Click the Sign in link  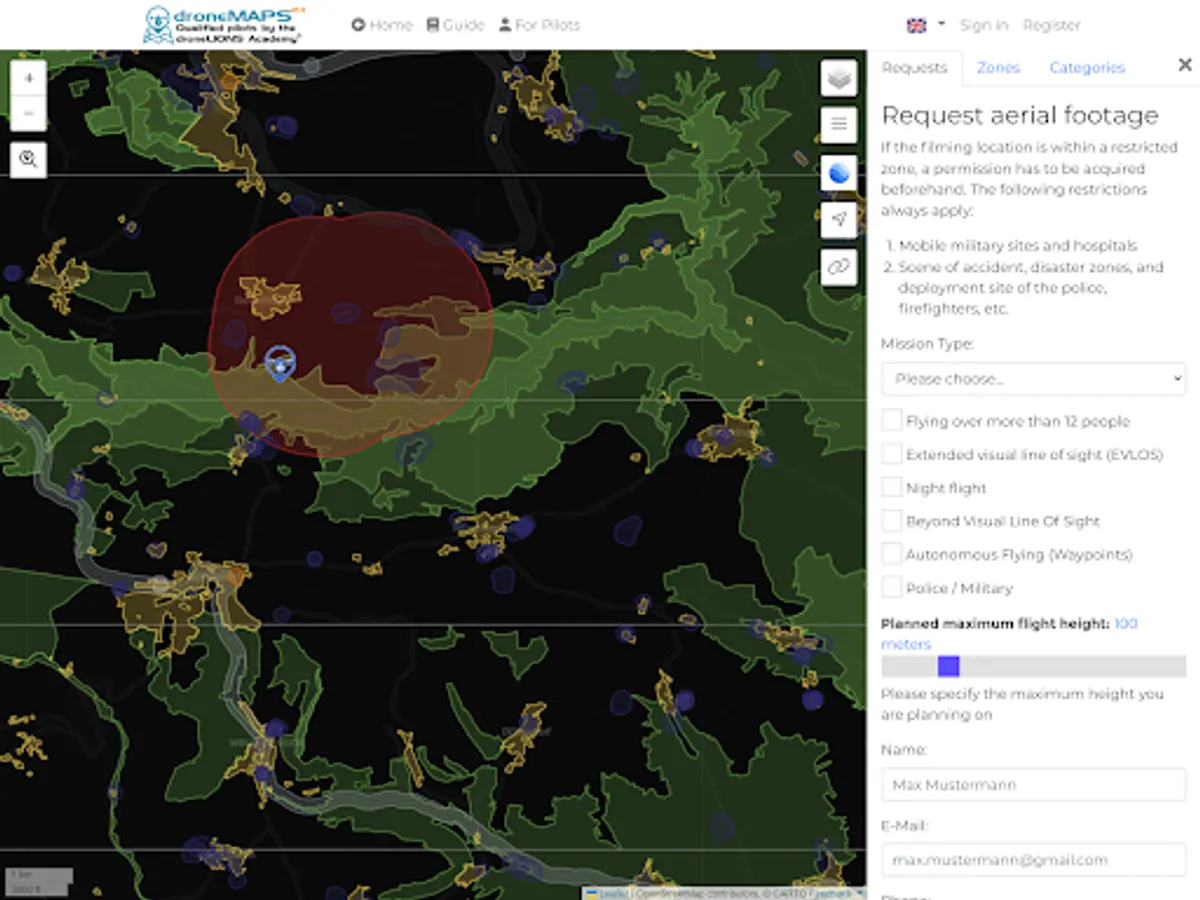click(x=984, y=25)
